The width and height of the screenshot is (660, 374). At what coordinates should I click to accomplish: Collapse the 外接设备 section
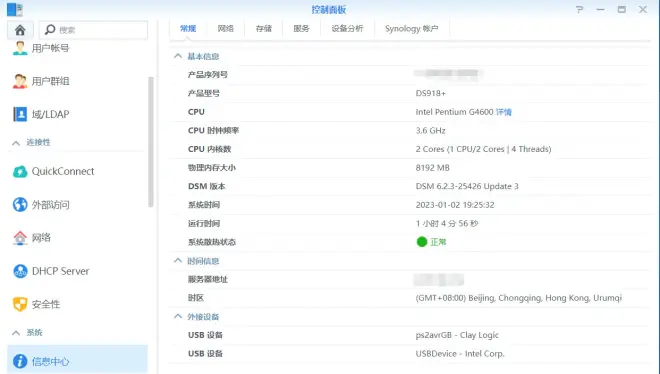coord(178,316)
